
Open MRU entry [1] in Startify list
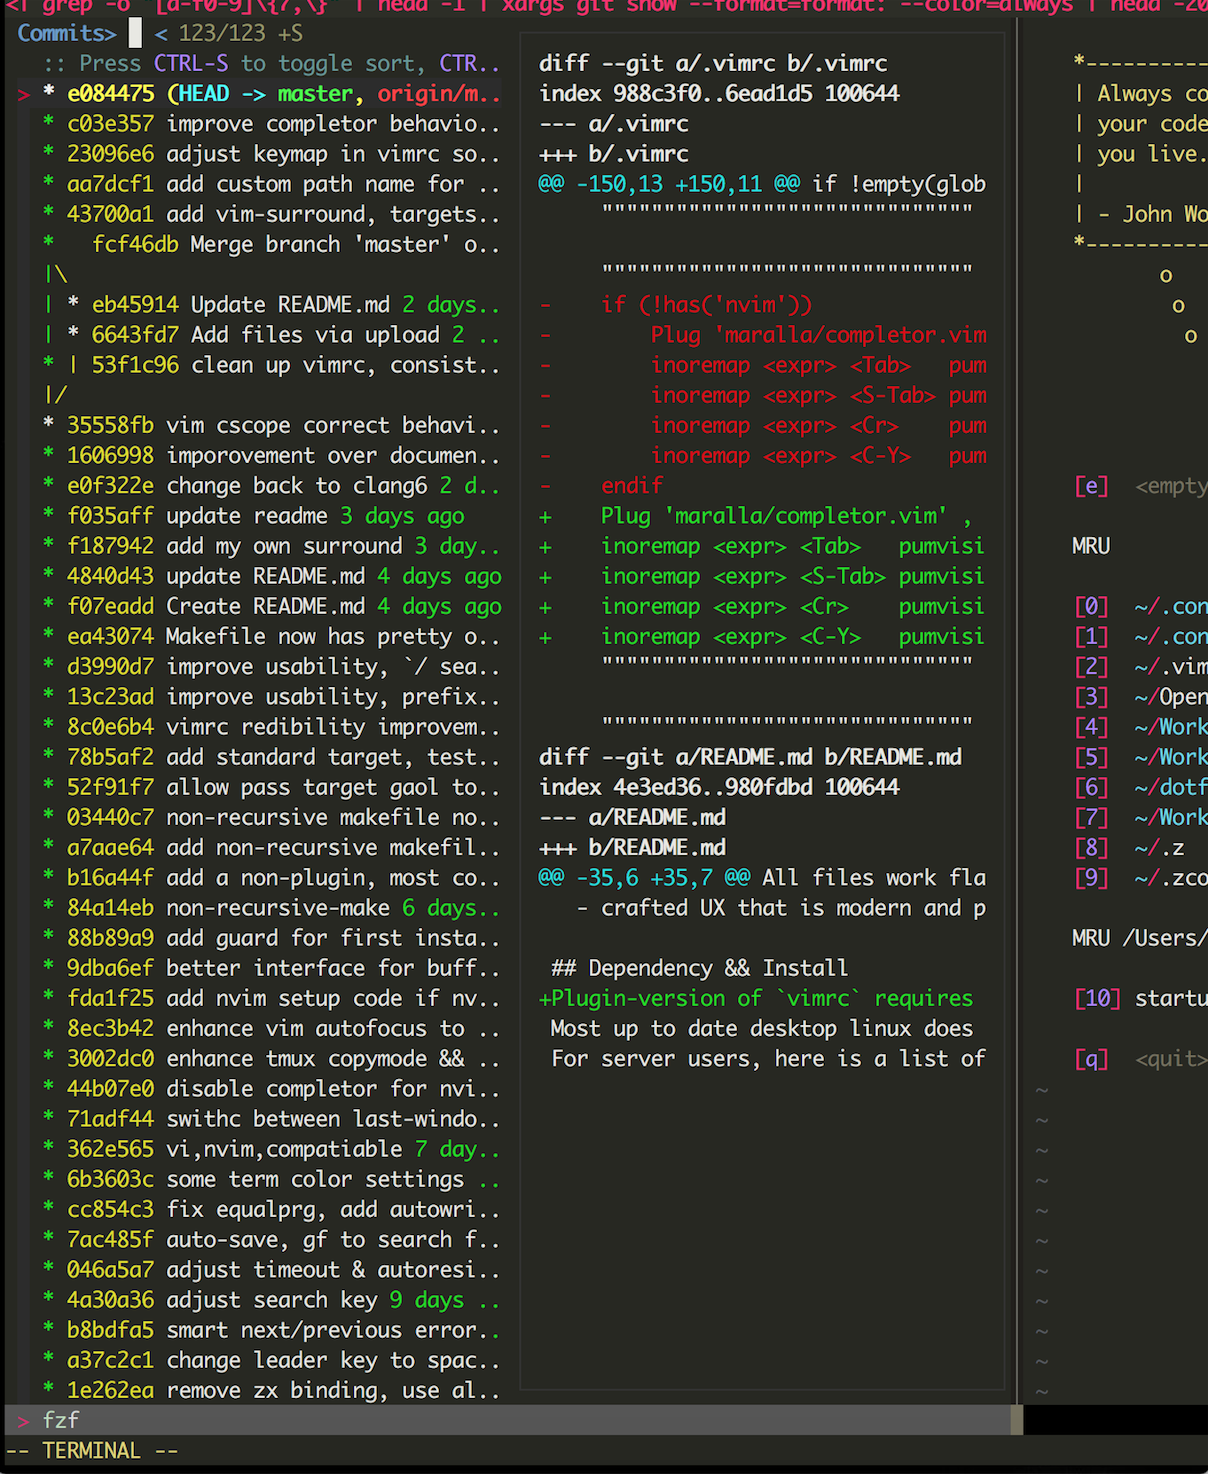click(x=1140, y=636)
